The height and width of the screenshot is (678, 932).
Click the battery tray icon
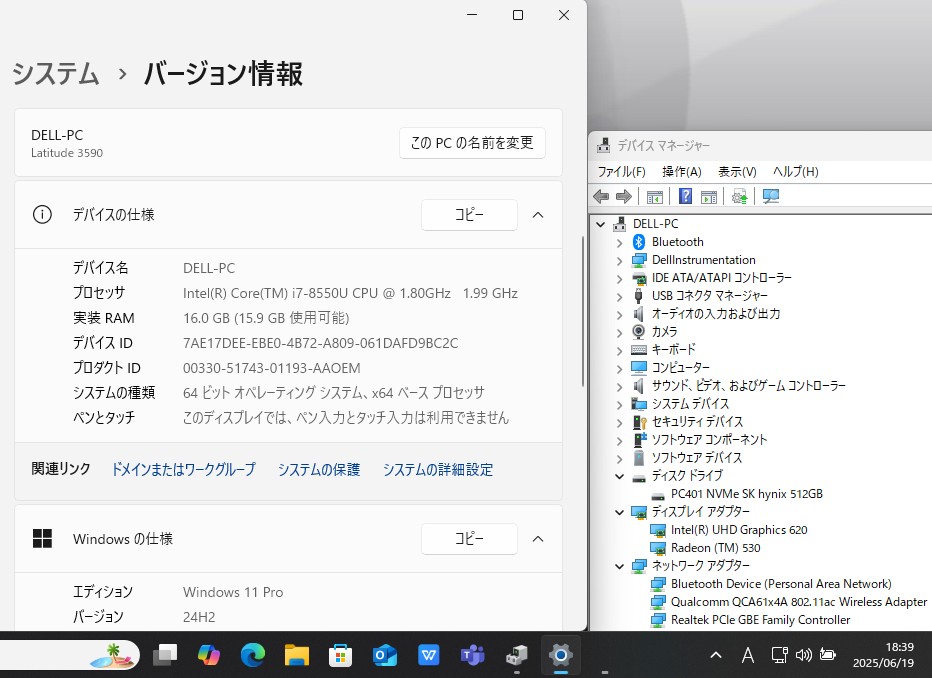tap(827, 655)
